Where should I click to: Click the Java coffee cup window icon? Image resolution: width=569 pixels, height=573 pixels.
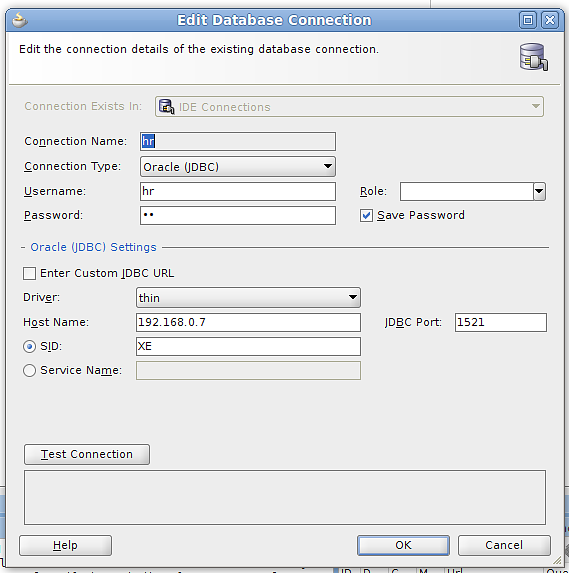pyautogui.click(x=20, y=20)
